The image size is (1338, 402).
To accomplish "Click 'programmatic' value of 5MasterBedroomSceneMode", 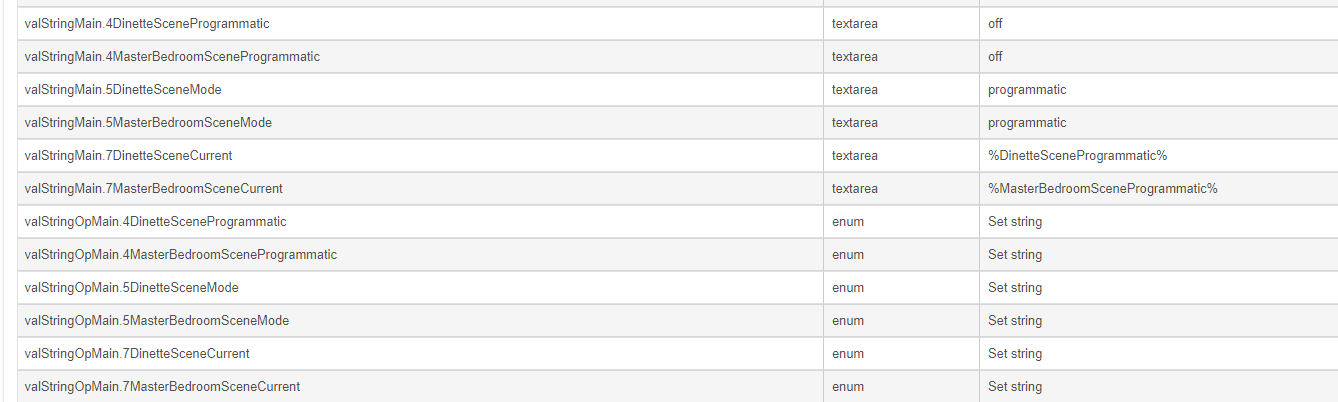I will point(1027,122).
